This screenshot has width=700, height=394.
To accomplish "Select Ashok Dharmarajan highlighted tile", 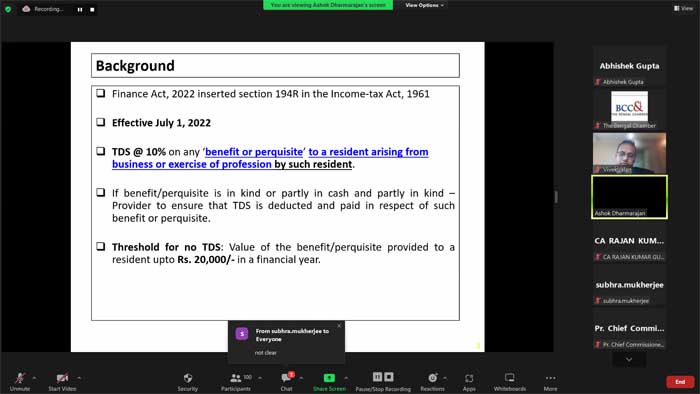I will coord(629,197).
